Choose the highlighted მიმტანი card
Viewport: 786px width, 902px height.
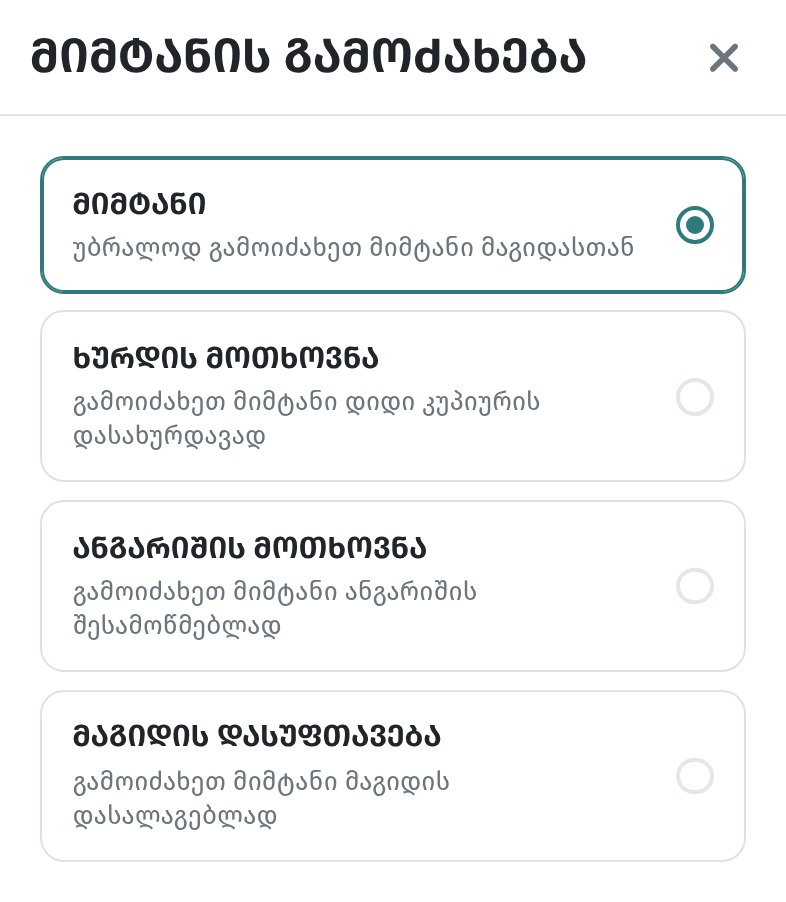coord(393,225)
